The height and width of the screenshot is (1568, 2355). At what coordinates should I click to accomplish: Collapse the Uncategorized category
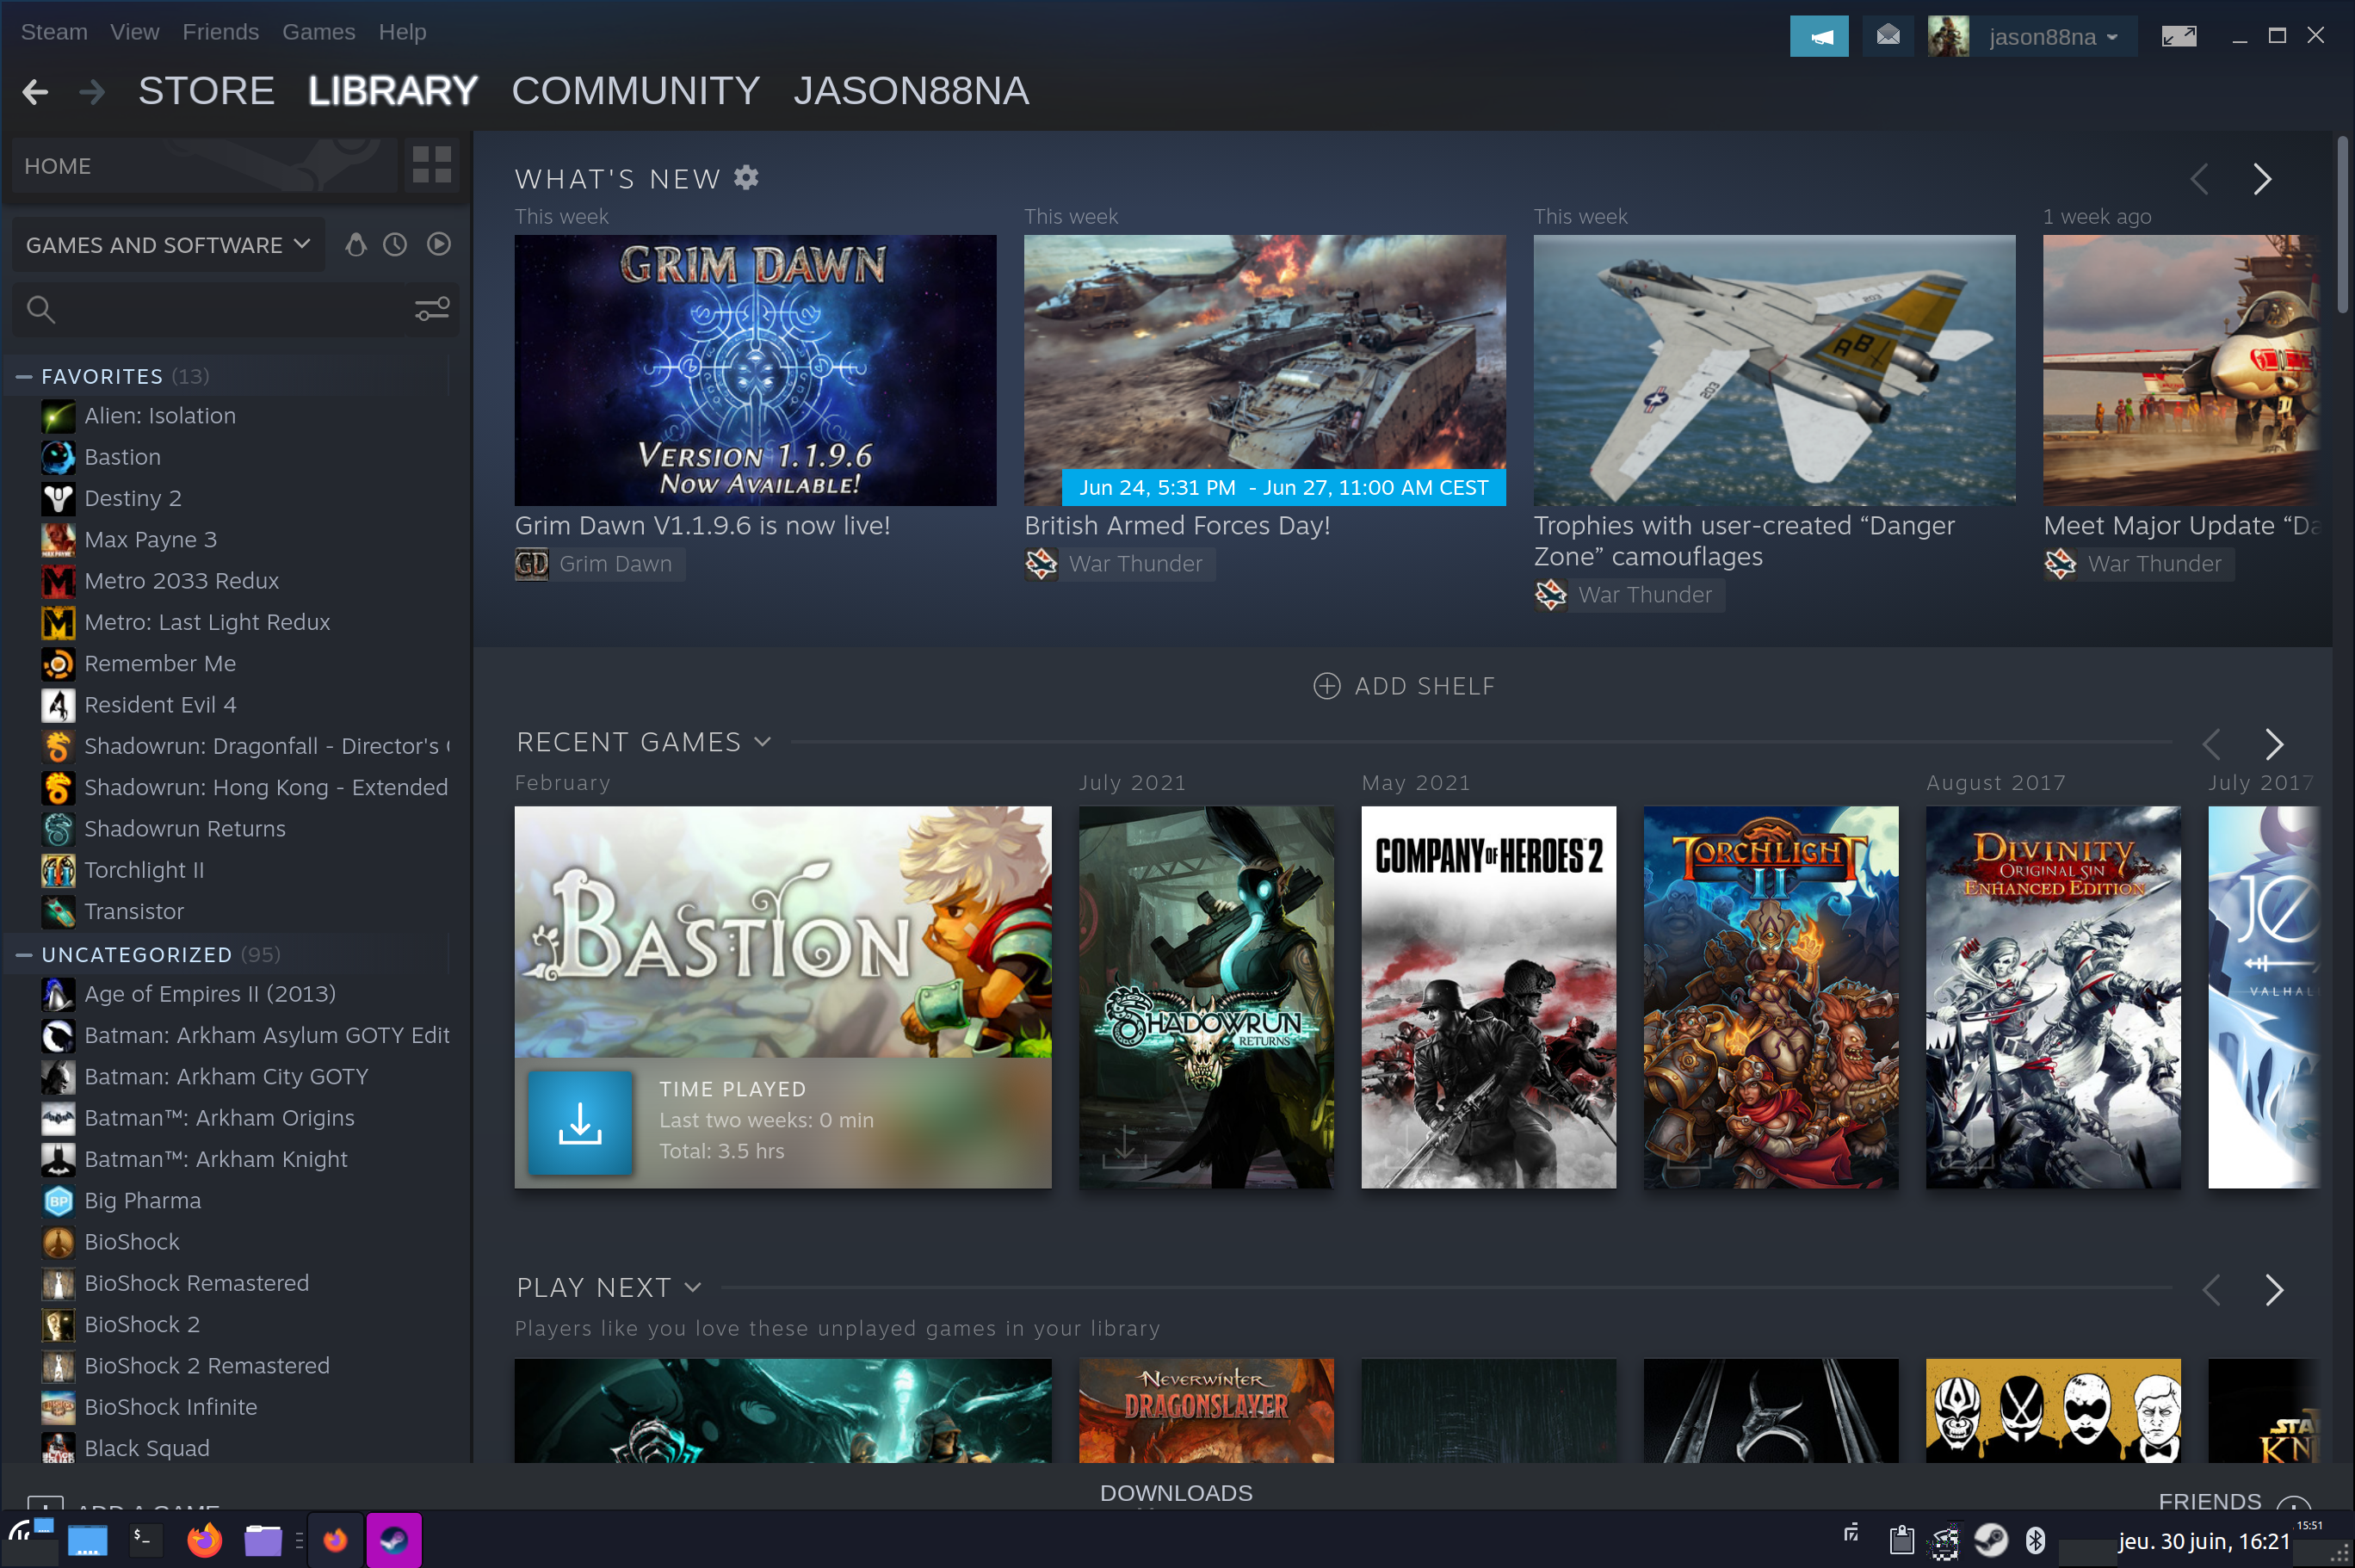pos(24,955)
